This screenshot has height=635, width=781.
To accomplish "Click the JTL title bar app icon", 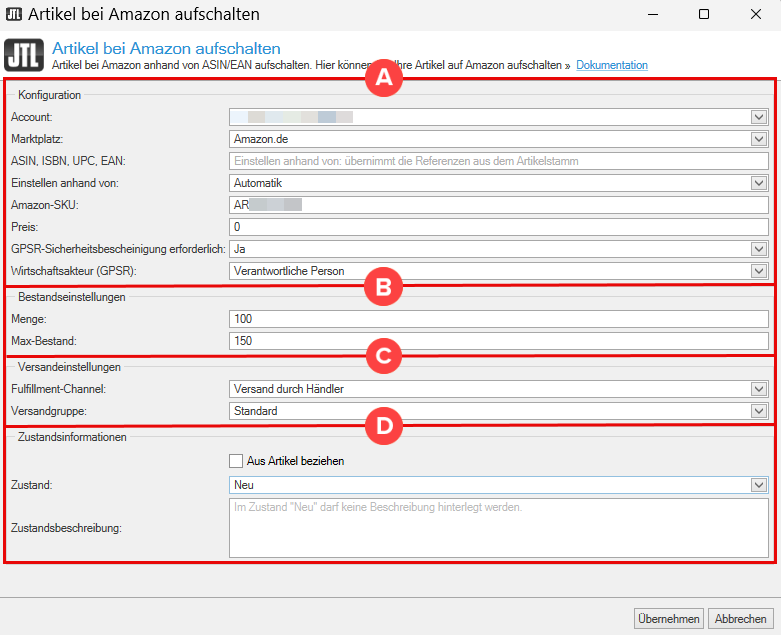I will [x=14, y=15].
